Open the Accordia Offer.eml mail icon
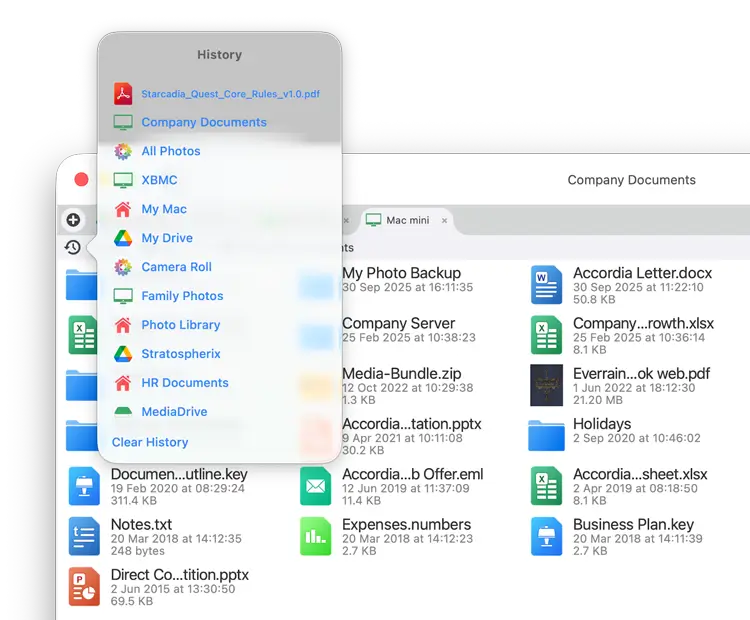 [x=316, y=486]
